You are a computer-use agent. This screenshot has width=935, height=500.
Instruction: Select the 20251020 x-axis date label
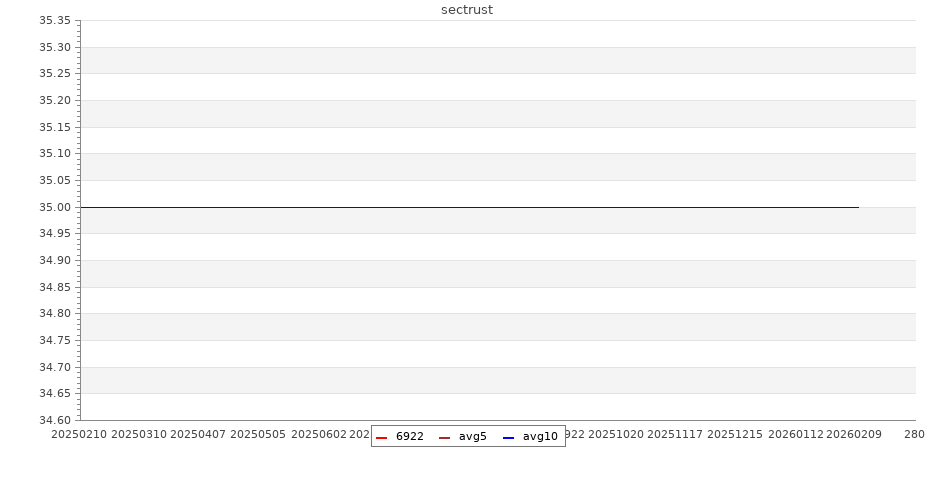pyautogui.click(x=615, y=435)
